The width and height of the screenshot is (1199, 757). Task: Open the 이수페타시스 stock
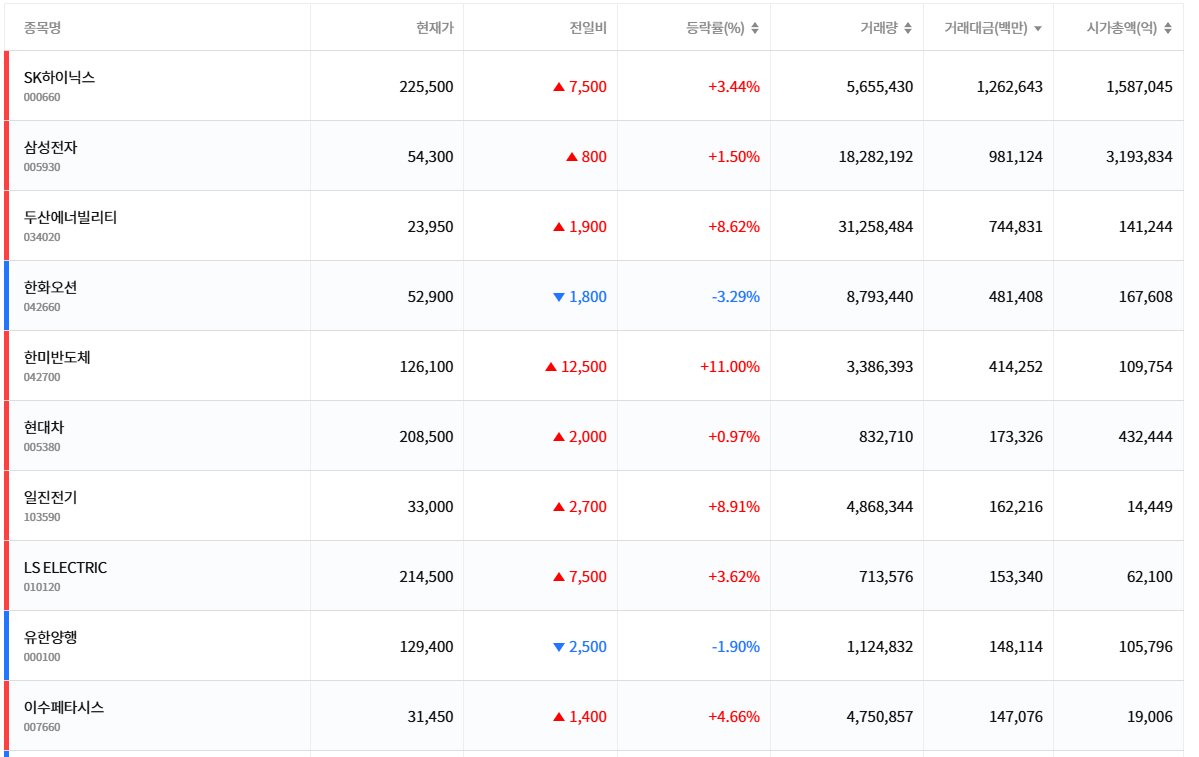[63, 707]
